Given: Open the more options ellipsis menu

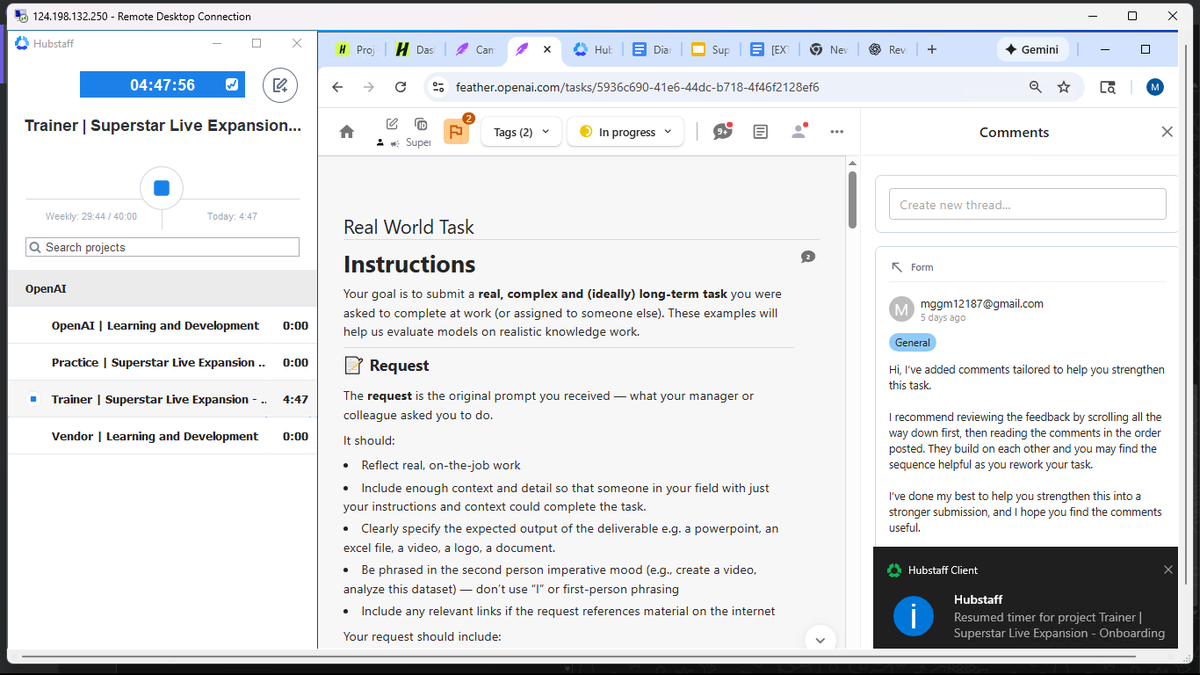Looking at the screenshot, I should pos(836,132).
